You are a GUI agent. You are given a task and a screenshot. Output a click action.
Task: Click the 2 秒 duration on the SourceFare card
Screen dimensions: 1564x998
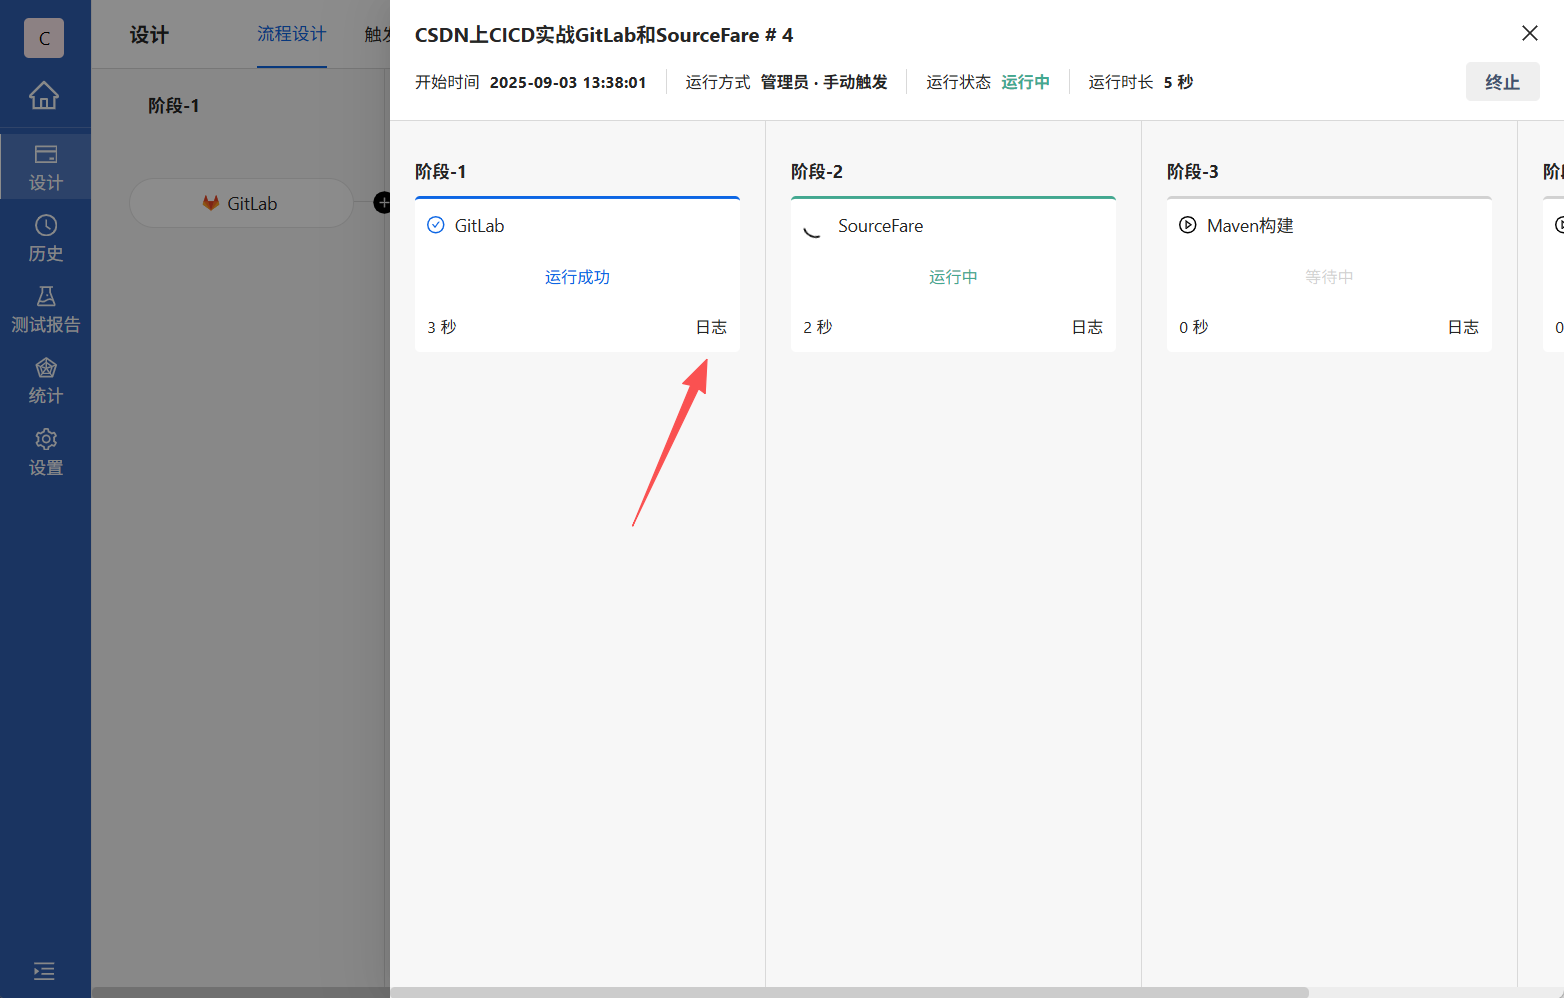(817, 327)
